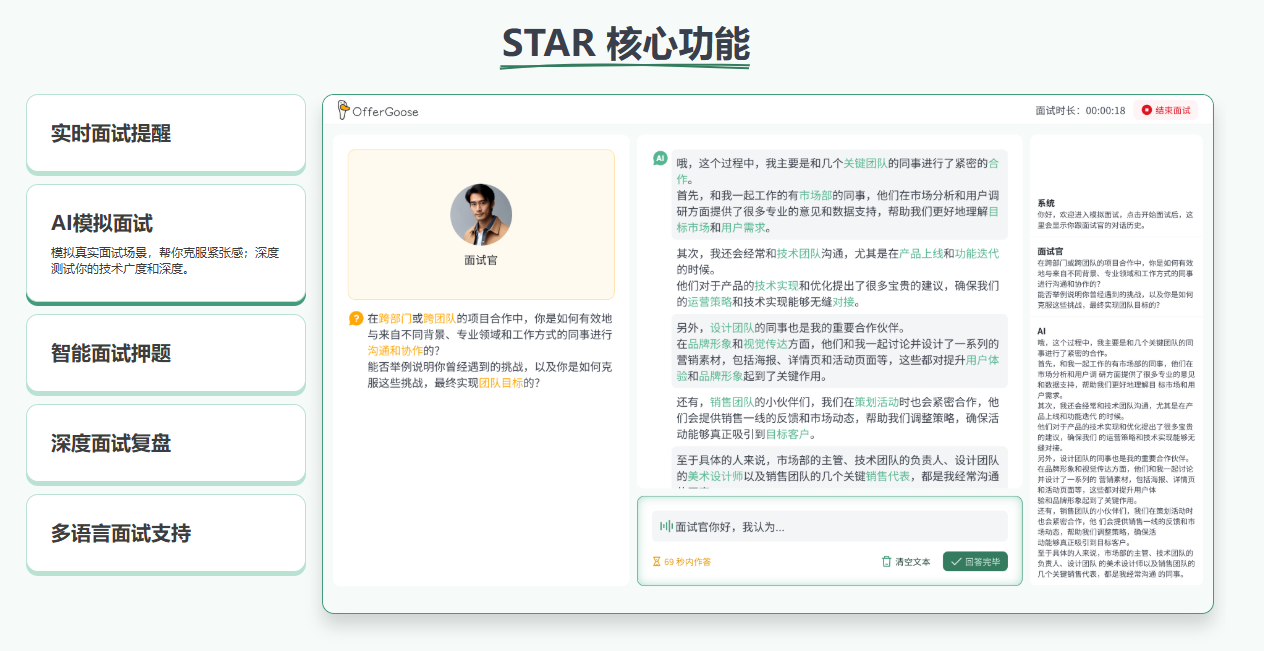
Task: Click the 面试官 label under the avatar
Action: pyautogui.click(x=481, y=260)
